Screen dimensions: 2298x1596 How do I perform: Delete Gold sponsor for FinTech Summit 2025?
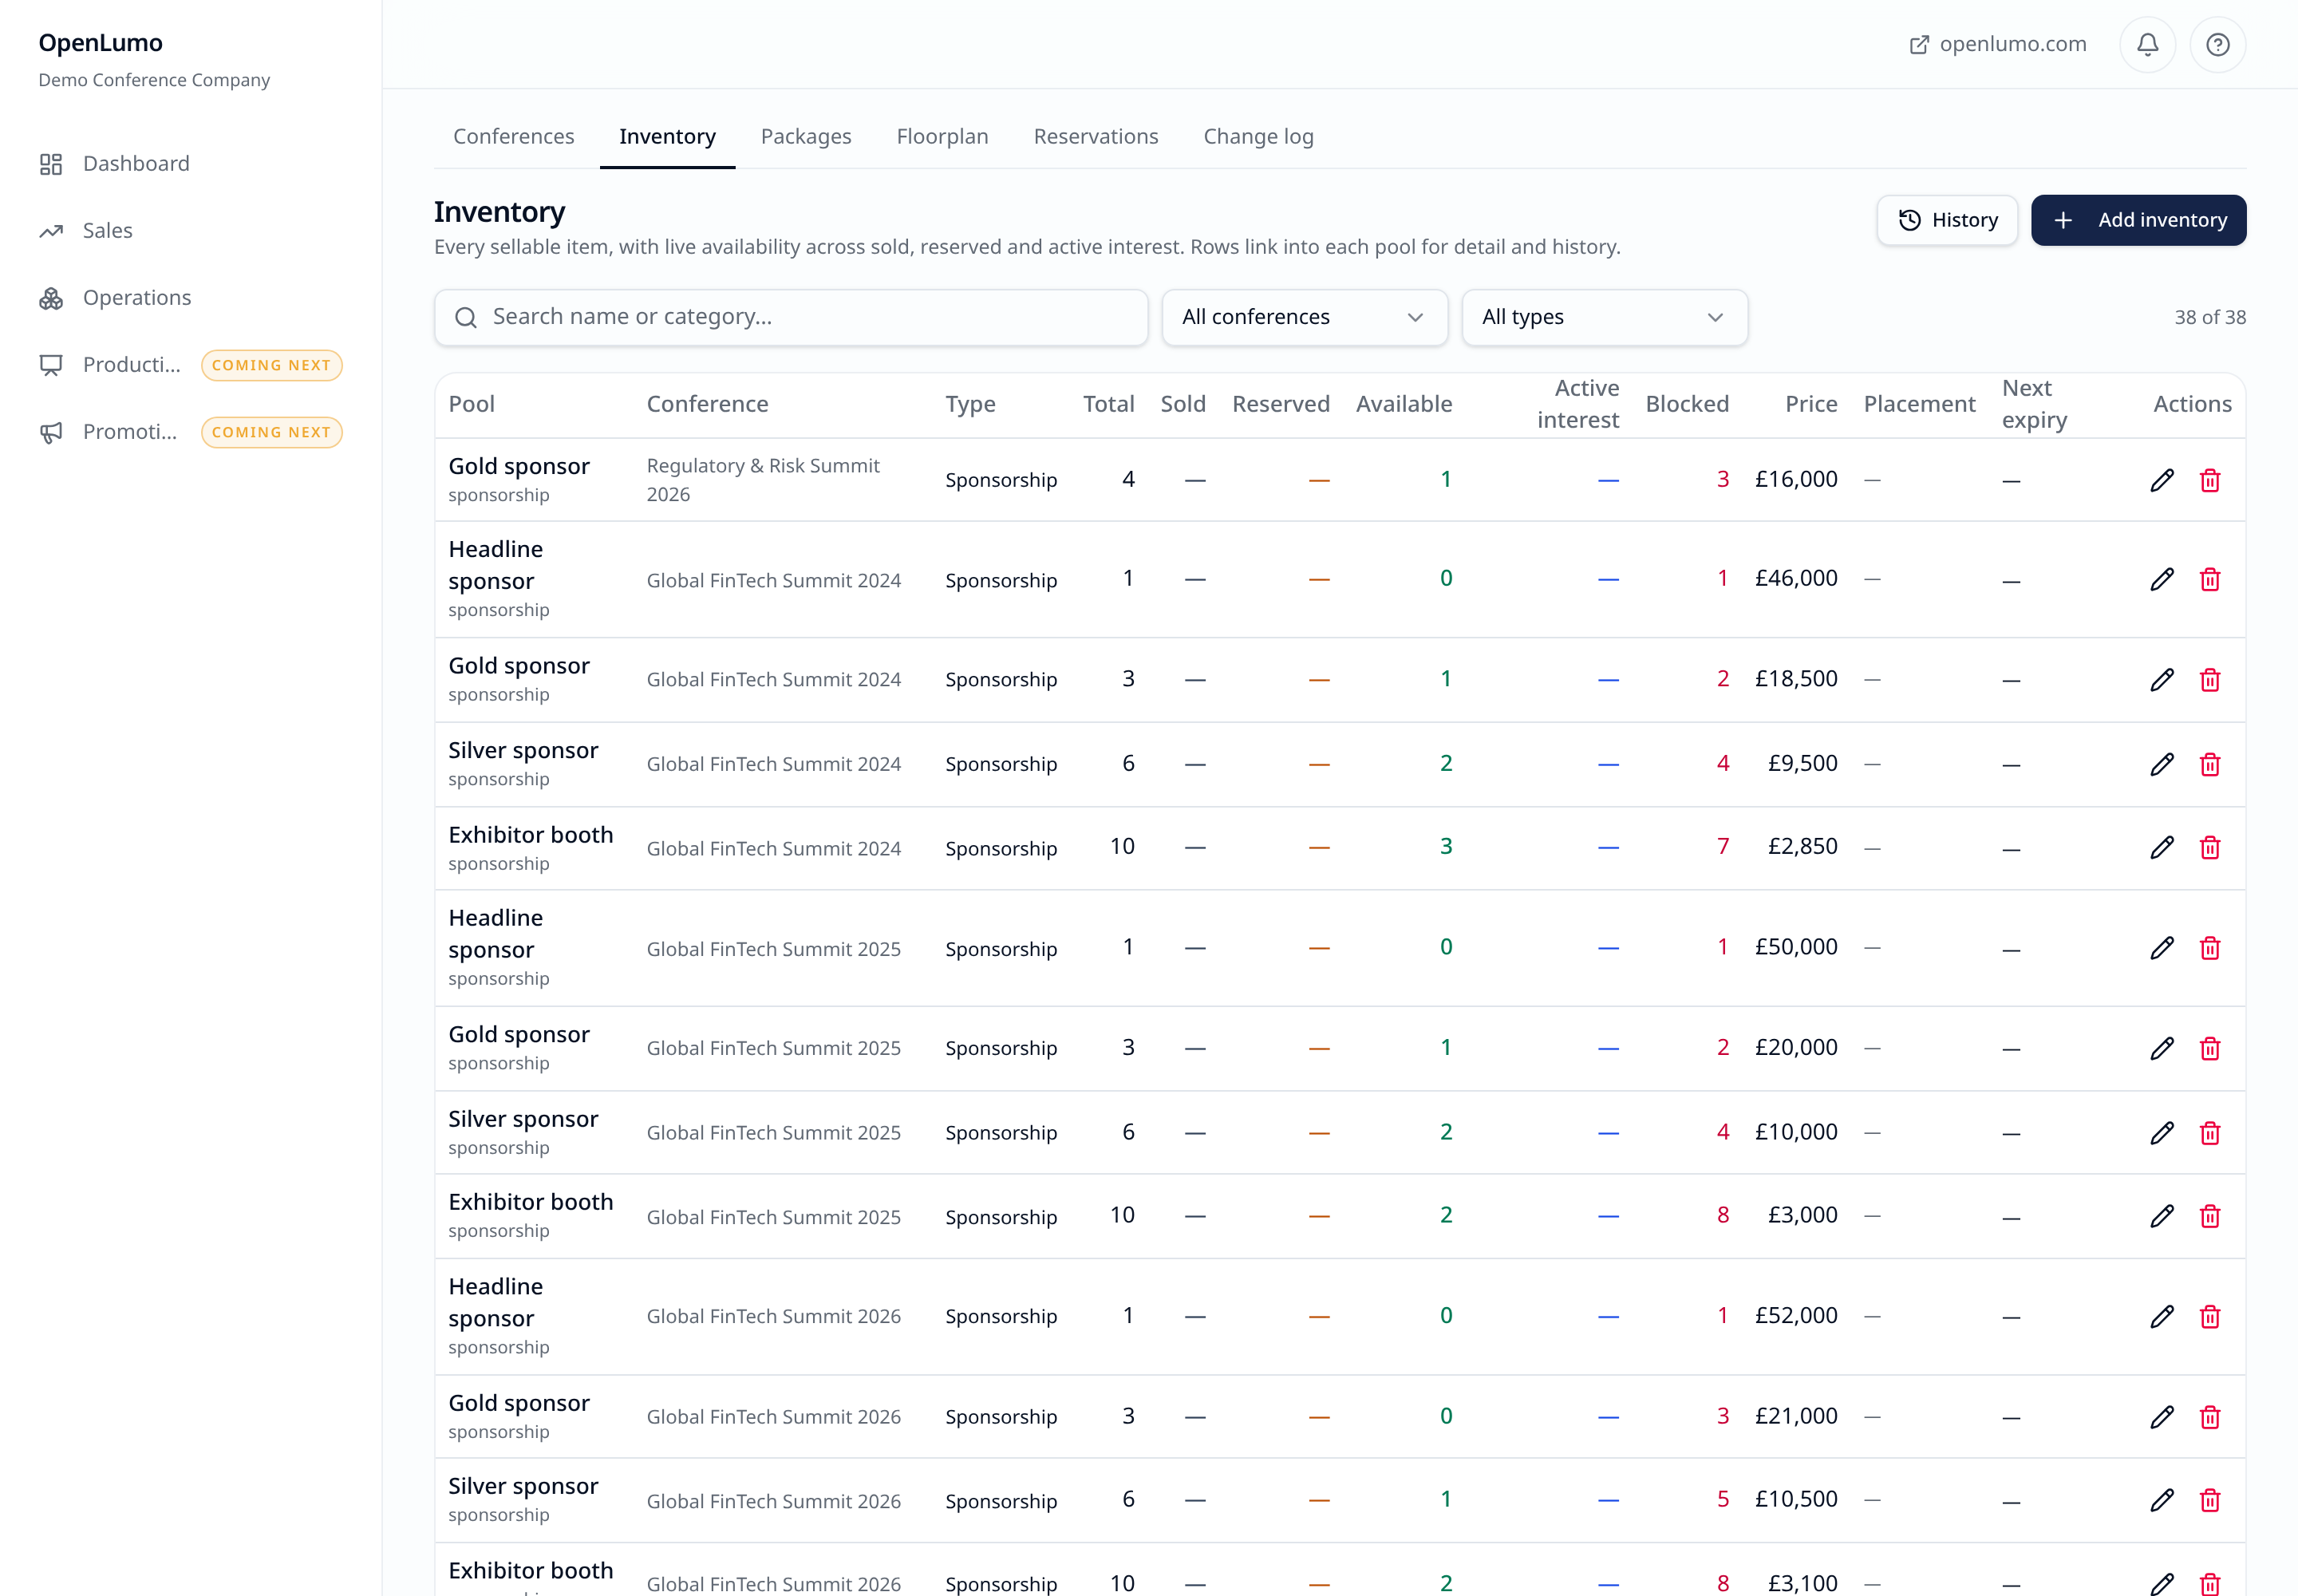click(x=2210, y=1048)
